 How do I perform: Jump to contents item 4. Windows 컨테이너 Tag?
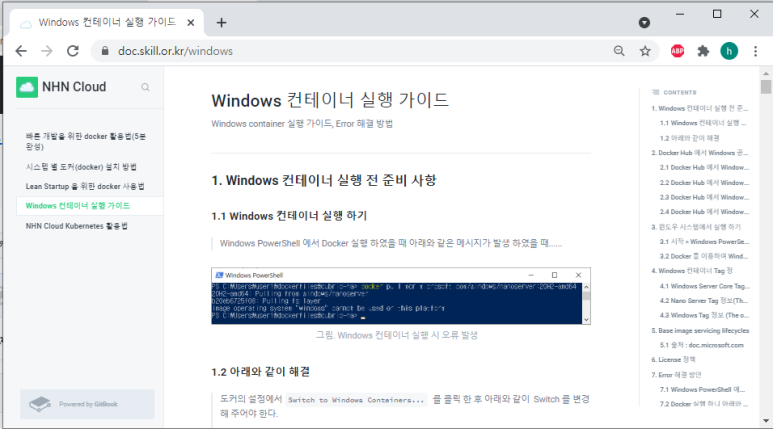[692, 271]
